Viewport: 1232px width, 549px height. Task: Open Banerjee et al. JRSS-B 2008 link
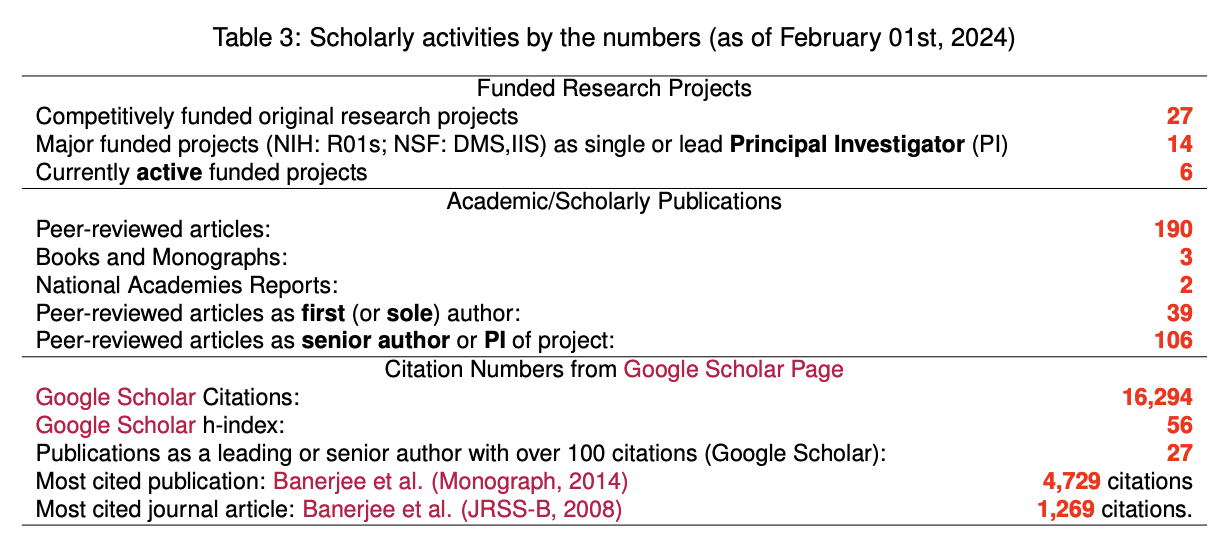tap(461, 510)
